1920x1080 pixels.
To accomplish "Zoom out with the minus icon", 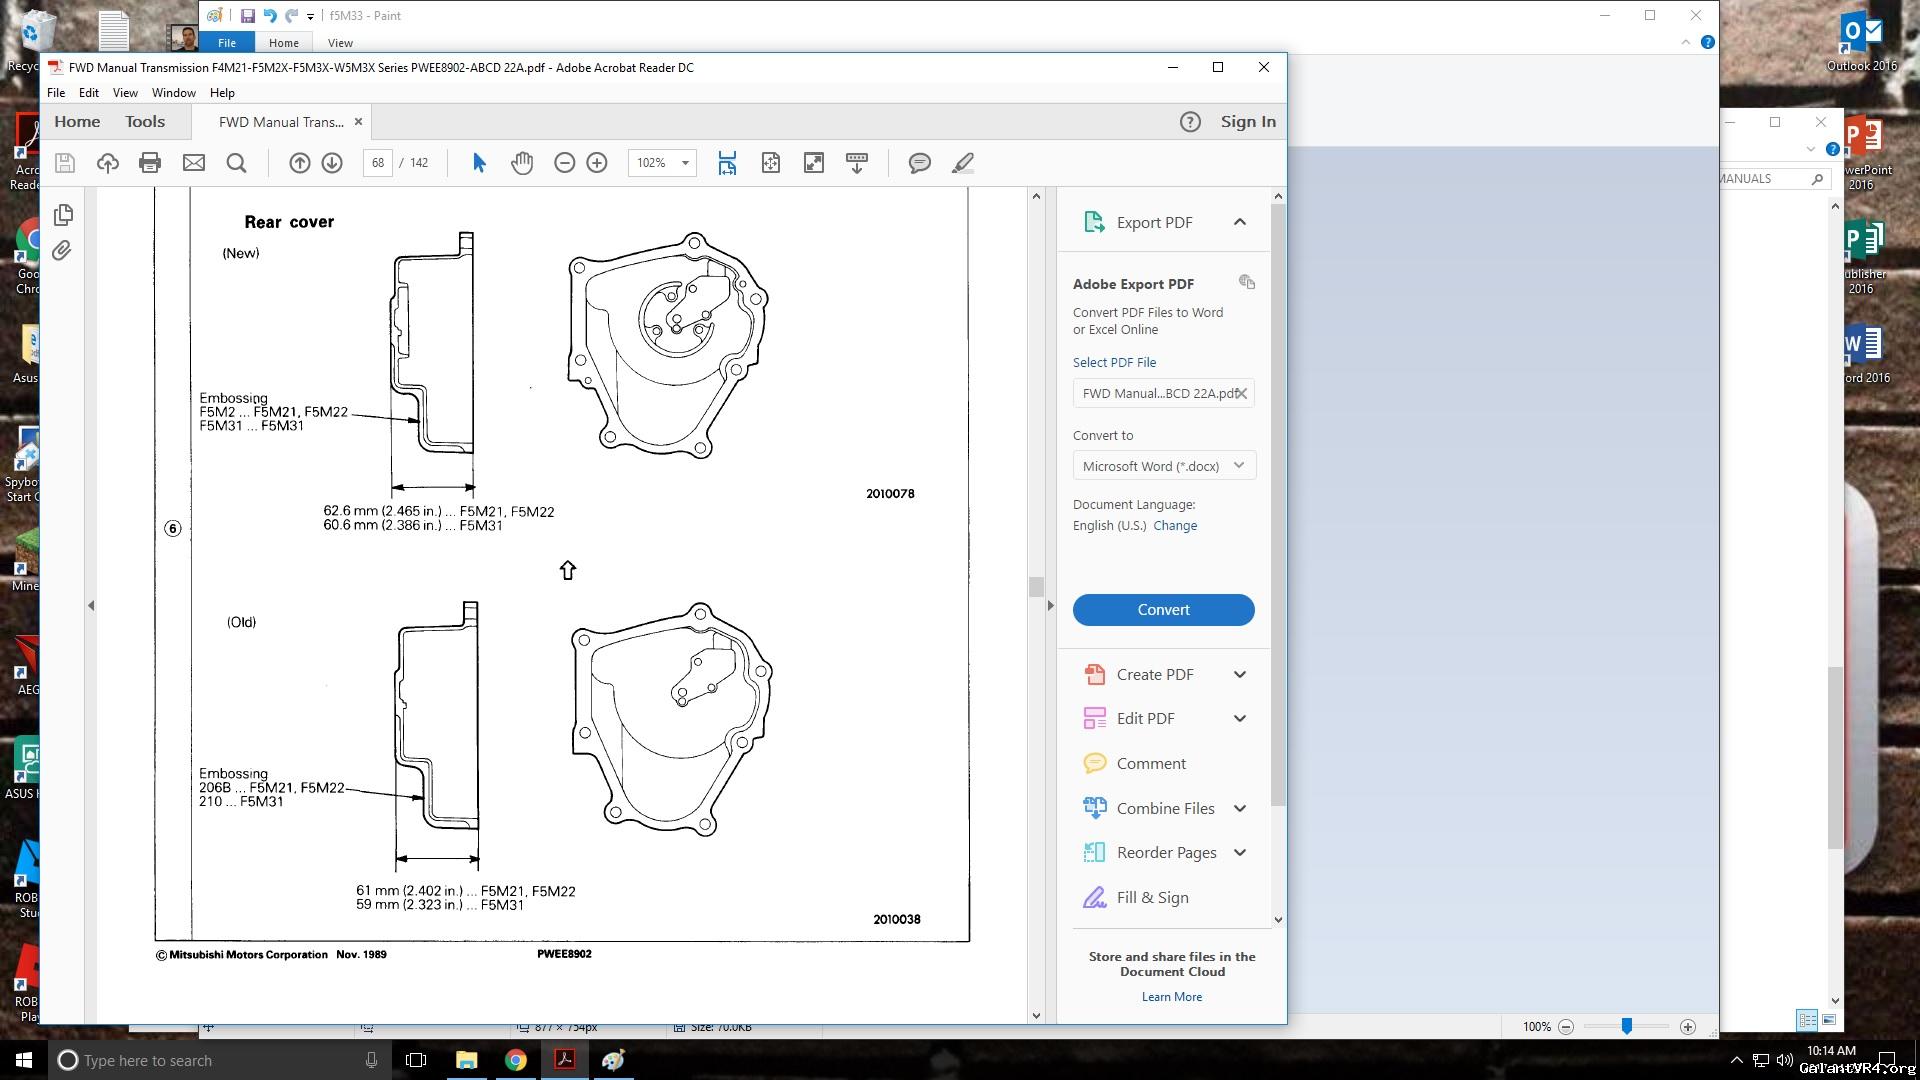I will coord(565,163).
